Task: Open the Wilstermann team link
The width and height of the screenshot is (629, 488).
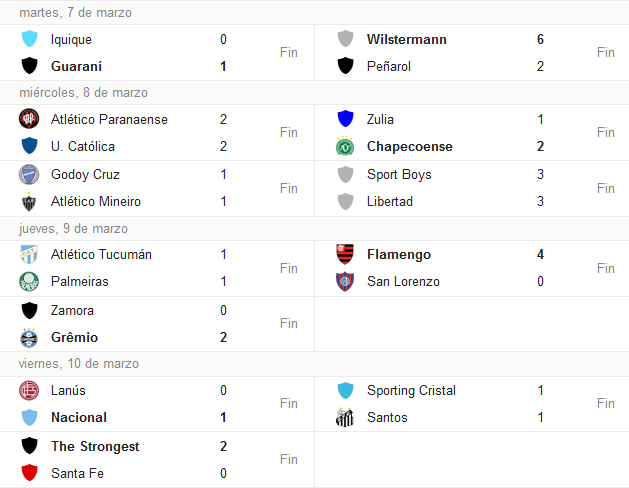Action: [406, 39]
